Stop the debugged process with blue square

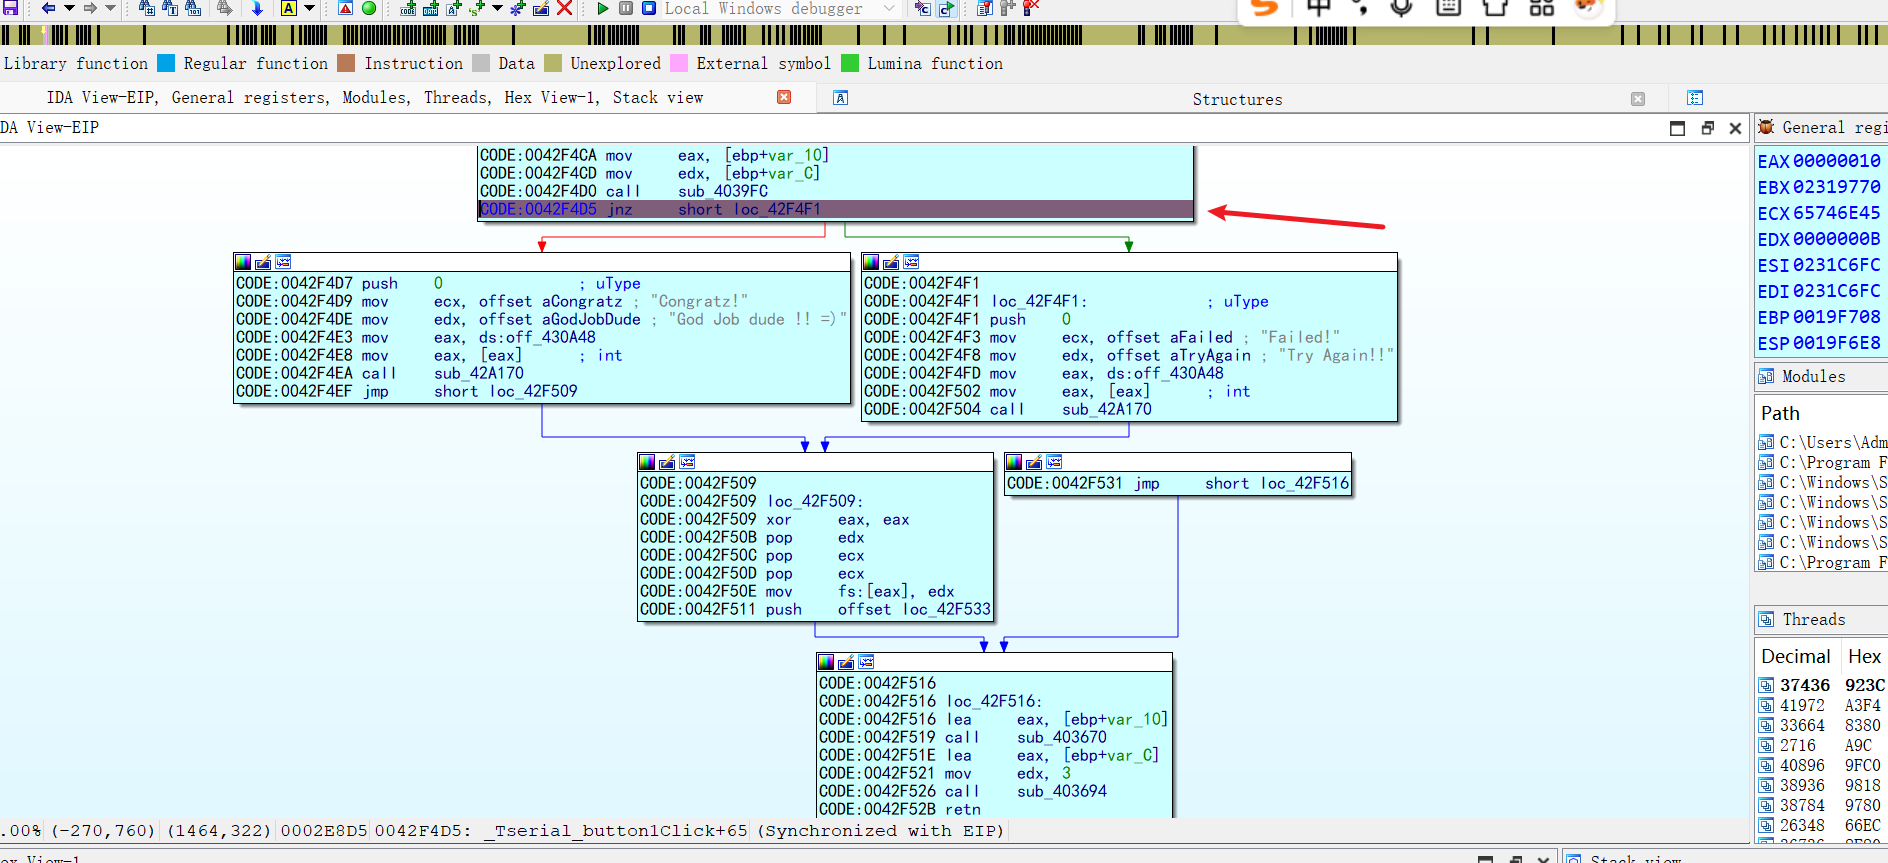click(x=649, y=8)
